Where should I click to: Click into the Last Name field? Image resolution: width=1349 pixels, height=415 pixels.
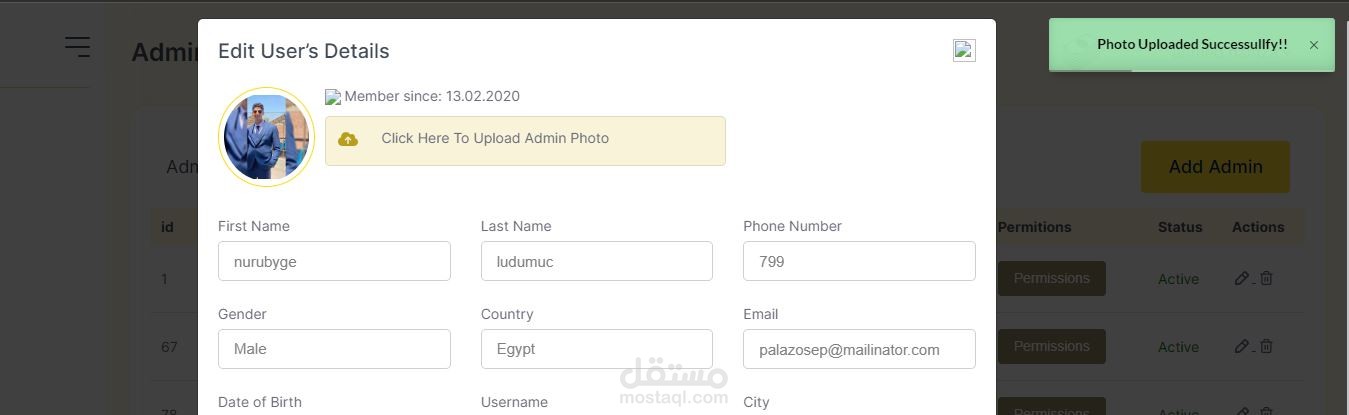(x=596, y=262)
